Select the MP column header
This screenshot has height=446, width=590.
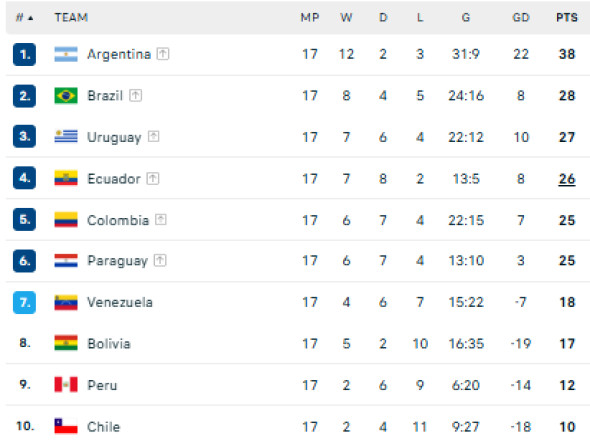click(x=310, y=18)
